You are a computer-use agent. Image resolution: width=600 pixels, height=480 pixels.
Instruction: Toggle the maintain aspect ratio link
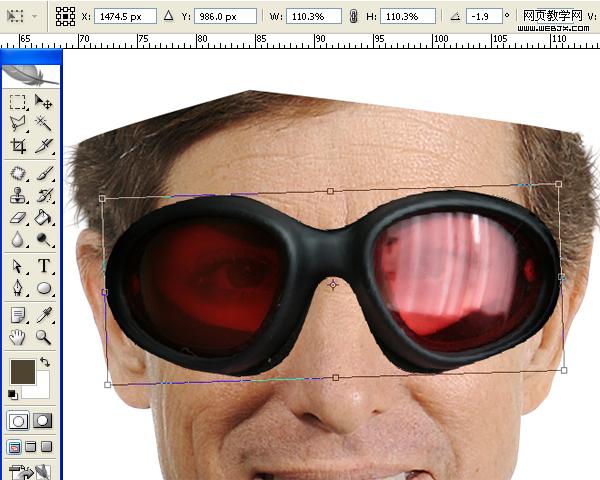354,16
